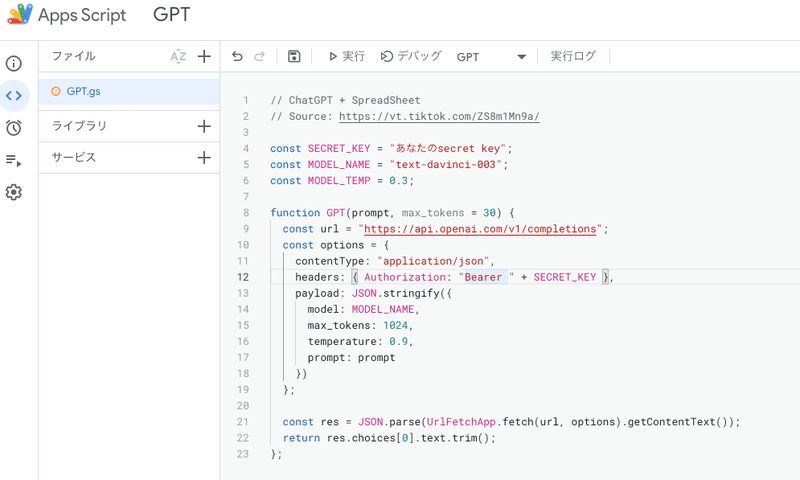Click the SECRET_KEY constant on line 4
800x480 pixels.
(339, 148)
